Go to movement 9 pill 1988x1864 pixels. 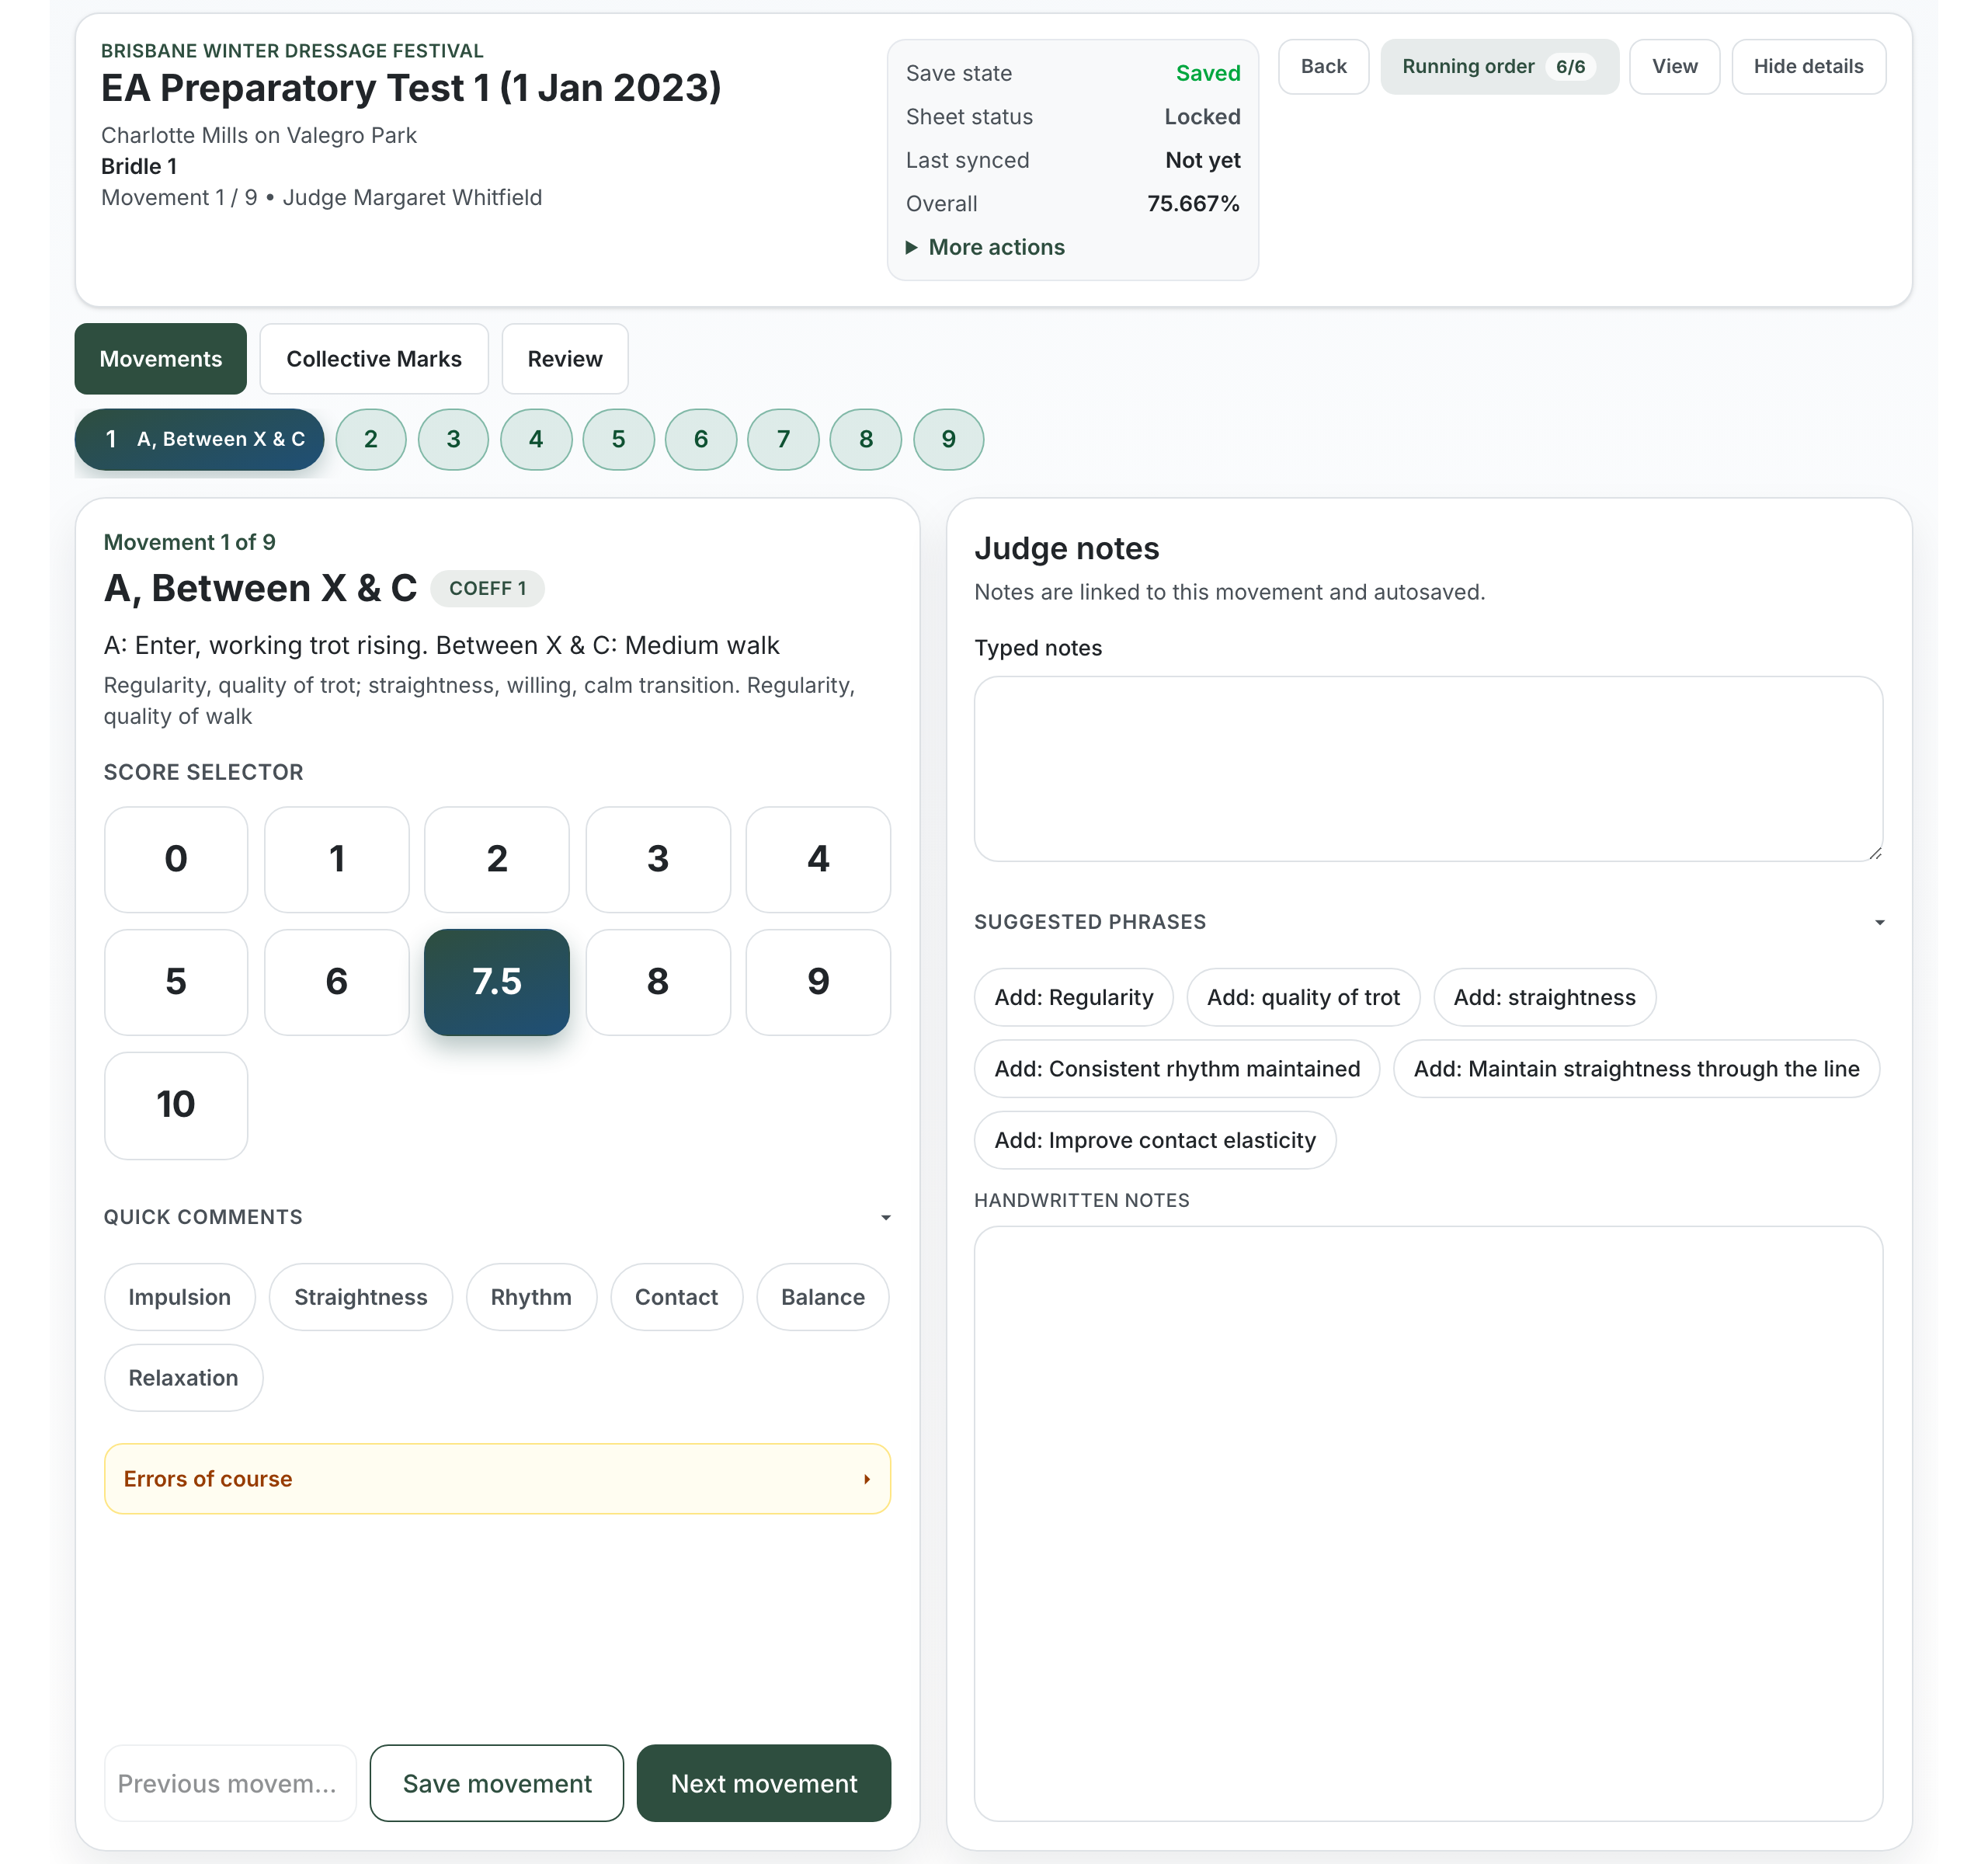click(x=949, y=439)
